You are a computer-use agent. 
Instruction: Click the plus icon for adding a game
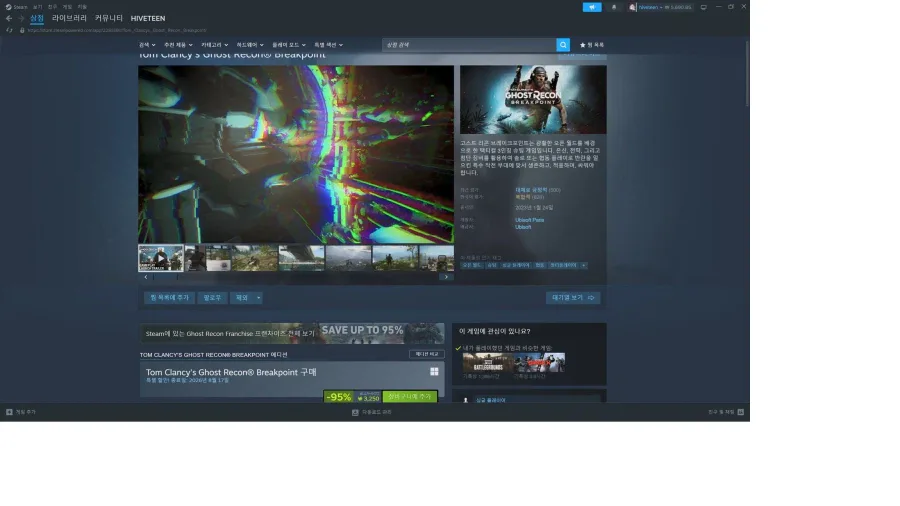tap(9, 412)
